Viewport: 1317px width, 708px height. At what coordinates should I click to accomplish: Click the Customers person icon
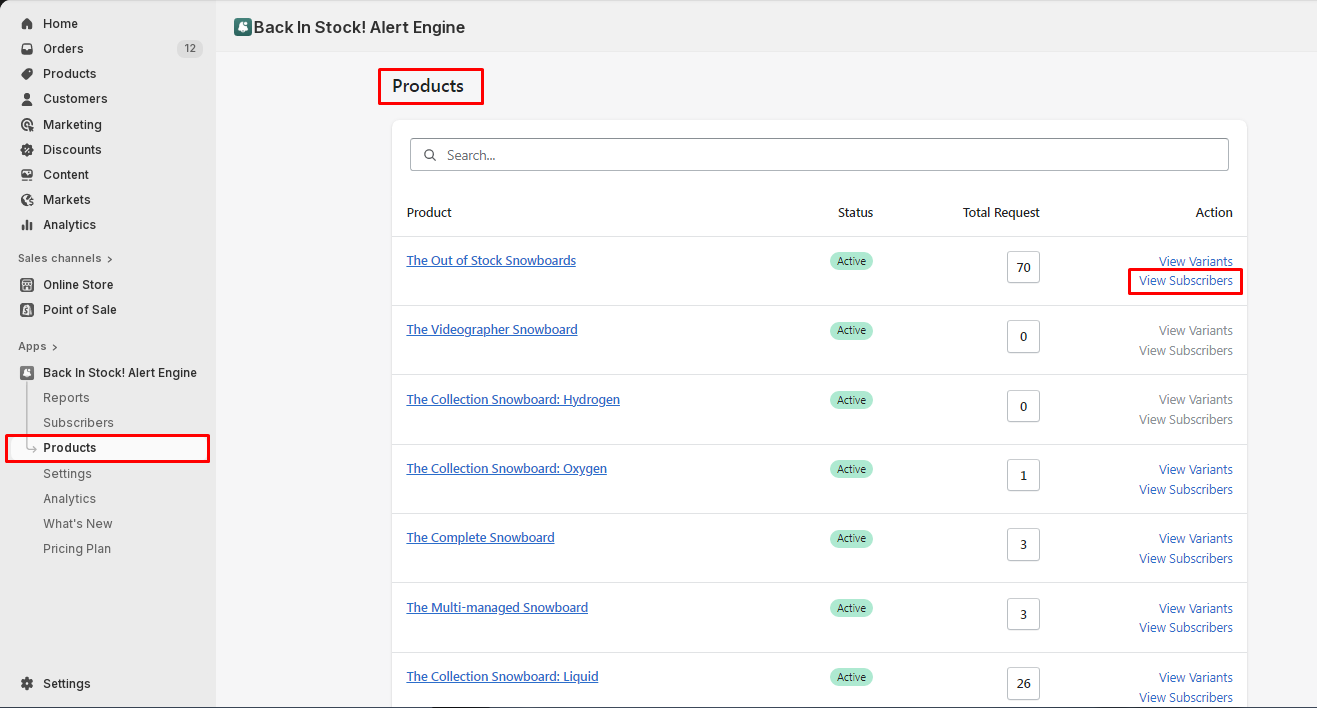click(27, 98)
